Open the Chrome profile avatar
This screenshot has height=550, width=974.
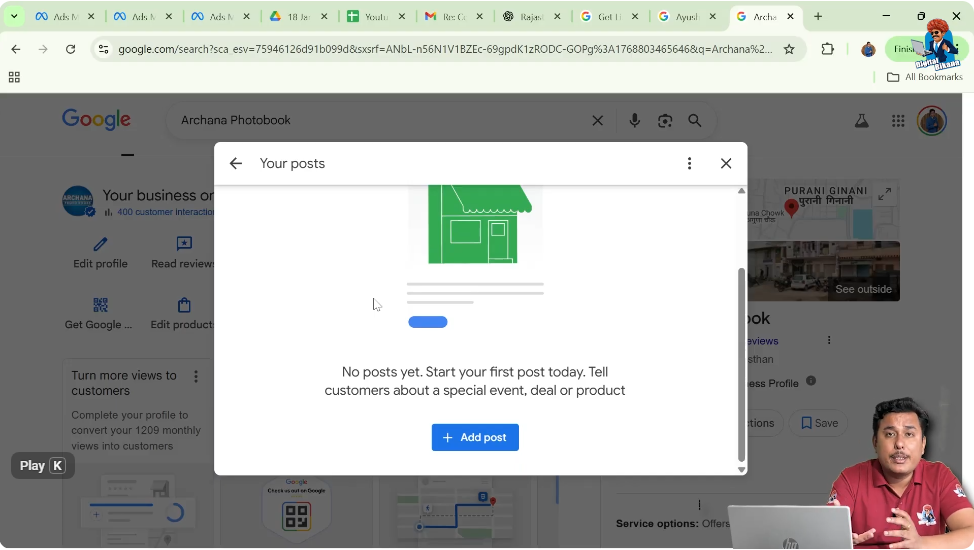868,49
